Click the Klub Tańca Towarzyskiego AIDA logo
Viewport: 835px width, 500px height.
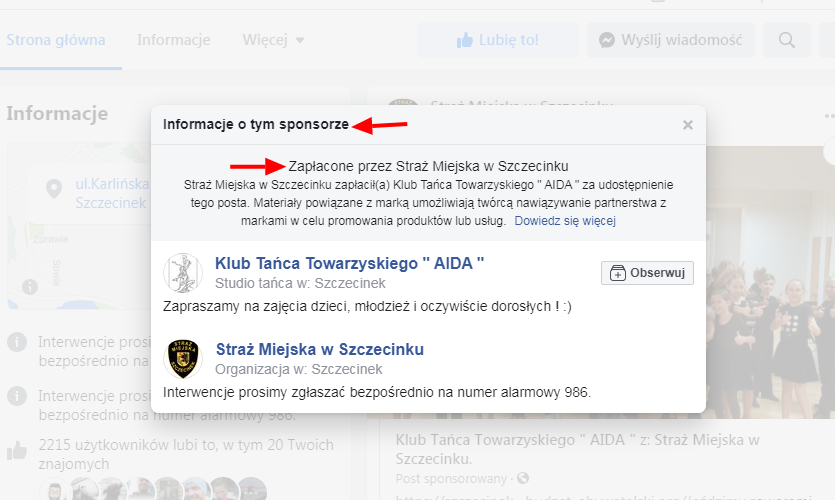pyautogui.click(x=183, y=273)
